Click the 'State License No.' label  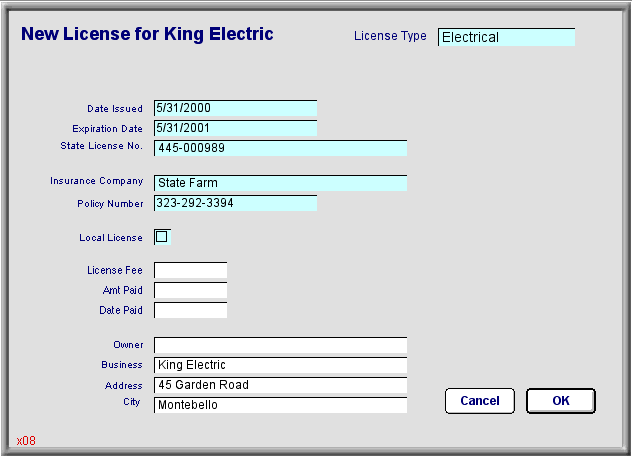tap(102, 145)
